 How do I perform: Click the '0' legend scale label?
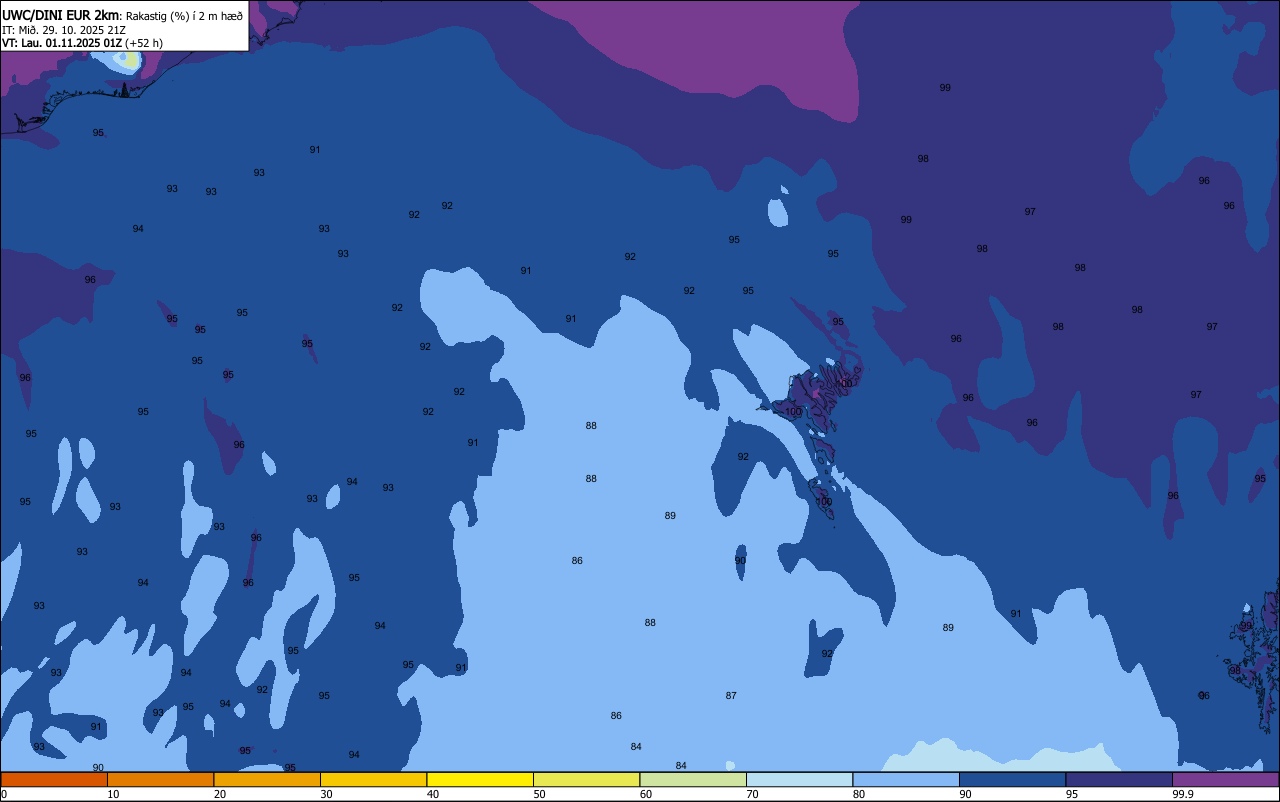pyautogui.click(x=4, y=794)
